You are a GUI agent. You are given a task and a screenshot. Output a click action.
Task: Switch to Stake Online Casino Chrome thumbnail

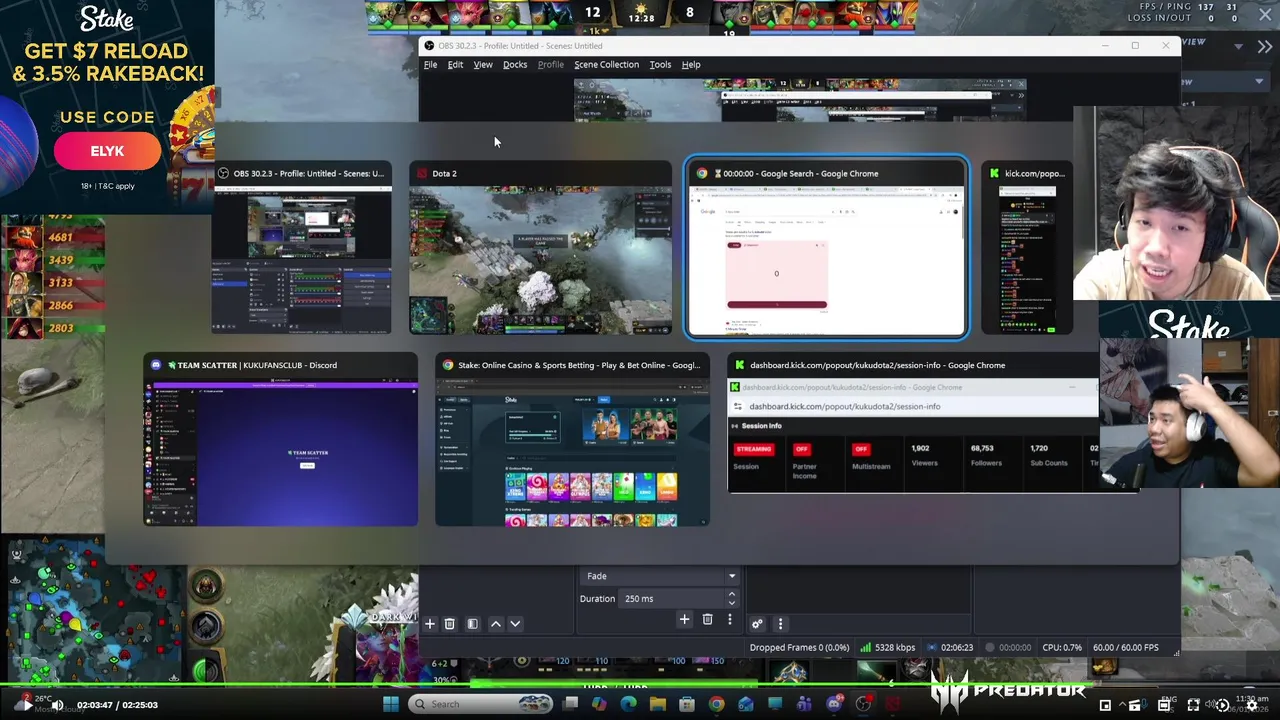pyautogui.click(x=572, y=439)
